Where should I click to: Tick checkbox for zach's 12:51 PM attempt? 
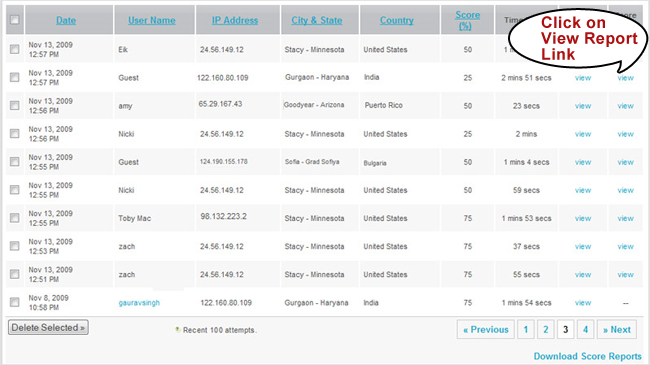[15, 274]
